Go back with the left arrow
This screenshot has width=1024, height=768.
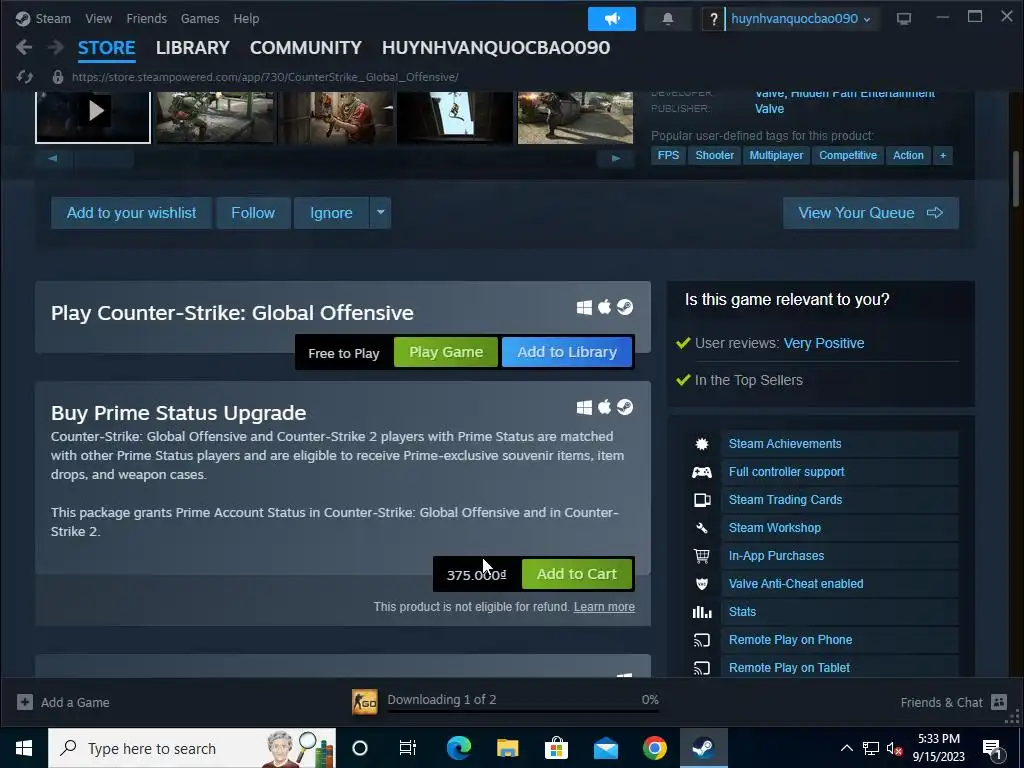(x=24, y=47)
